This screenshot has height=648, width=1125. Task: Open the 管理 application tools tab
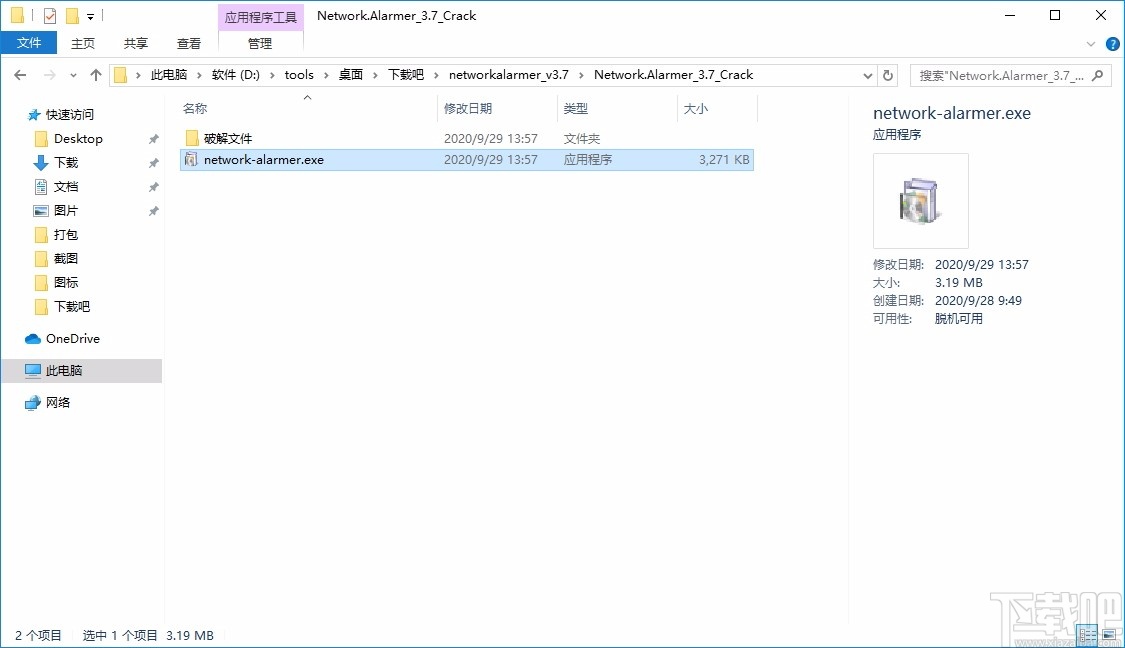coord(260,43)
